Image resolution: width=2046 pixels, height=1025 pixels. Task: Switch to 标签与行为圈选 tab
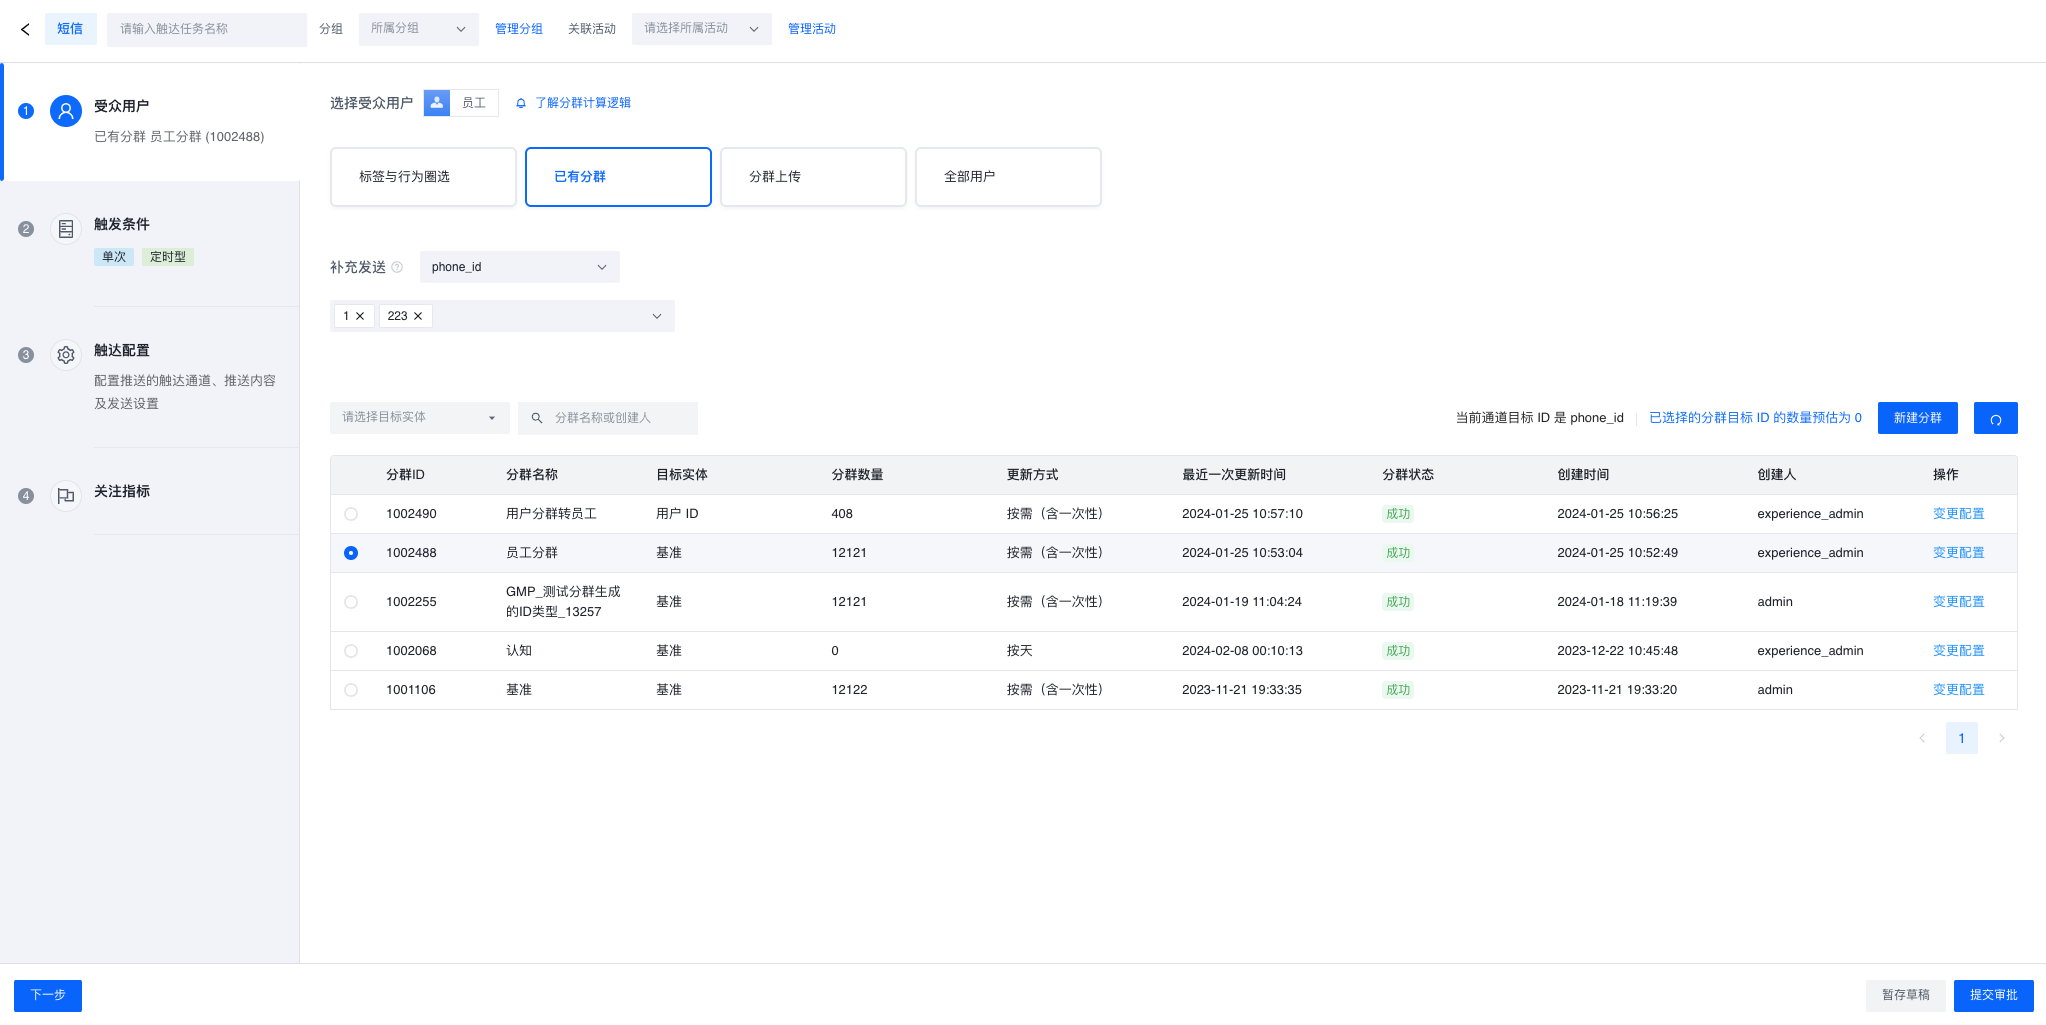click(x=423, y=177)
